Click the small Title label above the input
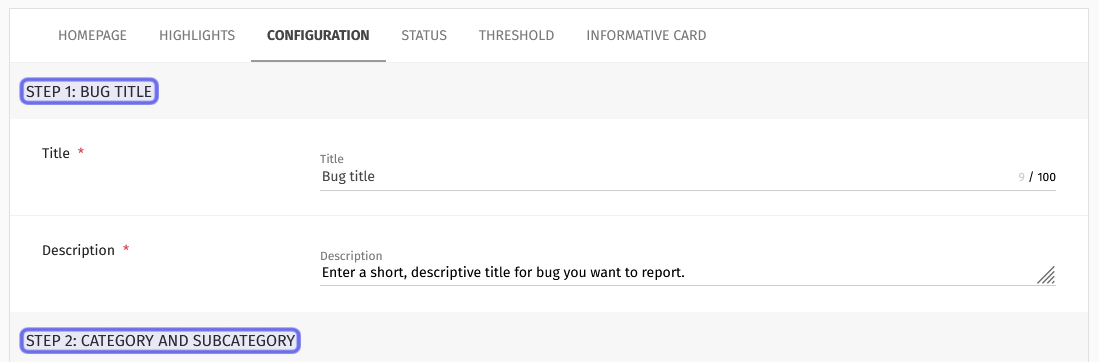This screenshot has width=1099, height=362. (x=332, y=159)
